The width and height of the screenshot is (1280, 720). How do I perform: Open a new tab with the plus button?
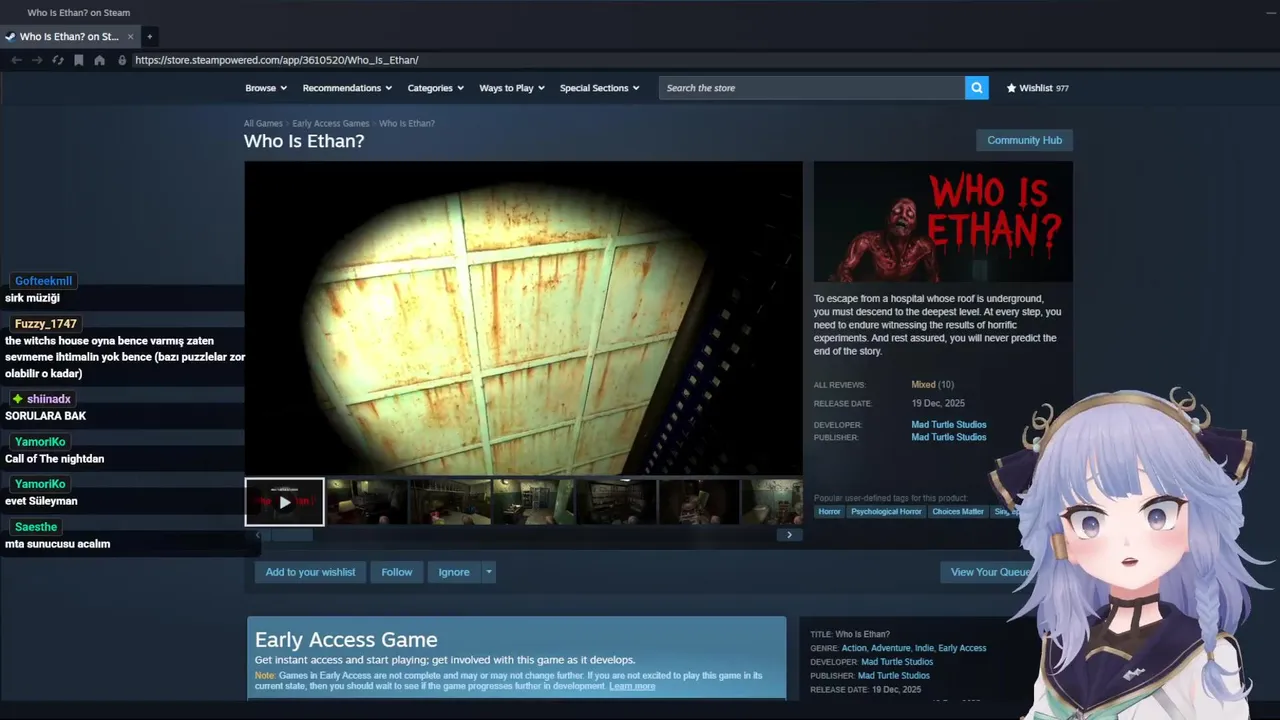[150, 37]
